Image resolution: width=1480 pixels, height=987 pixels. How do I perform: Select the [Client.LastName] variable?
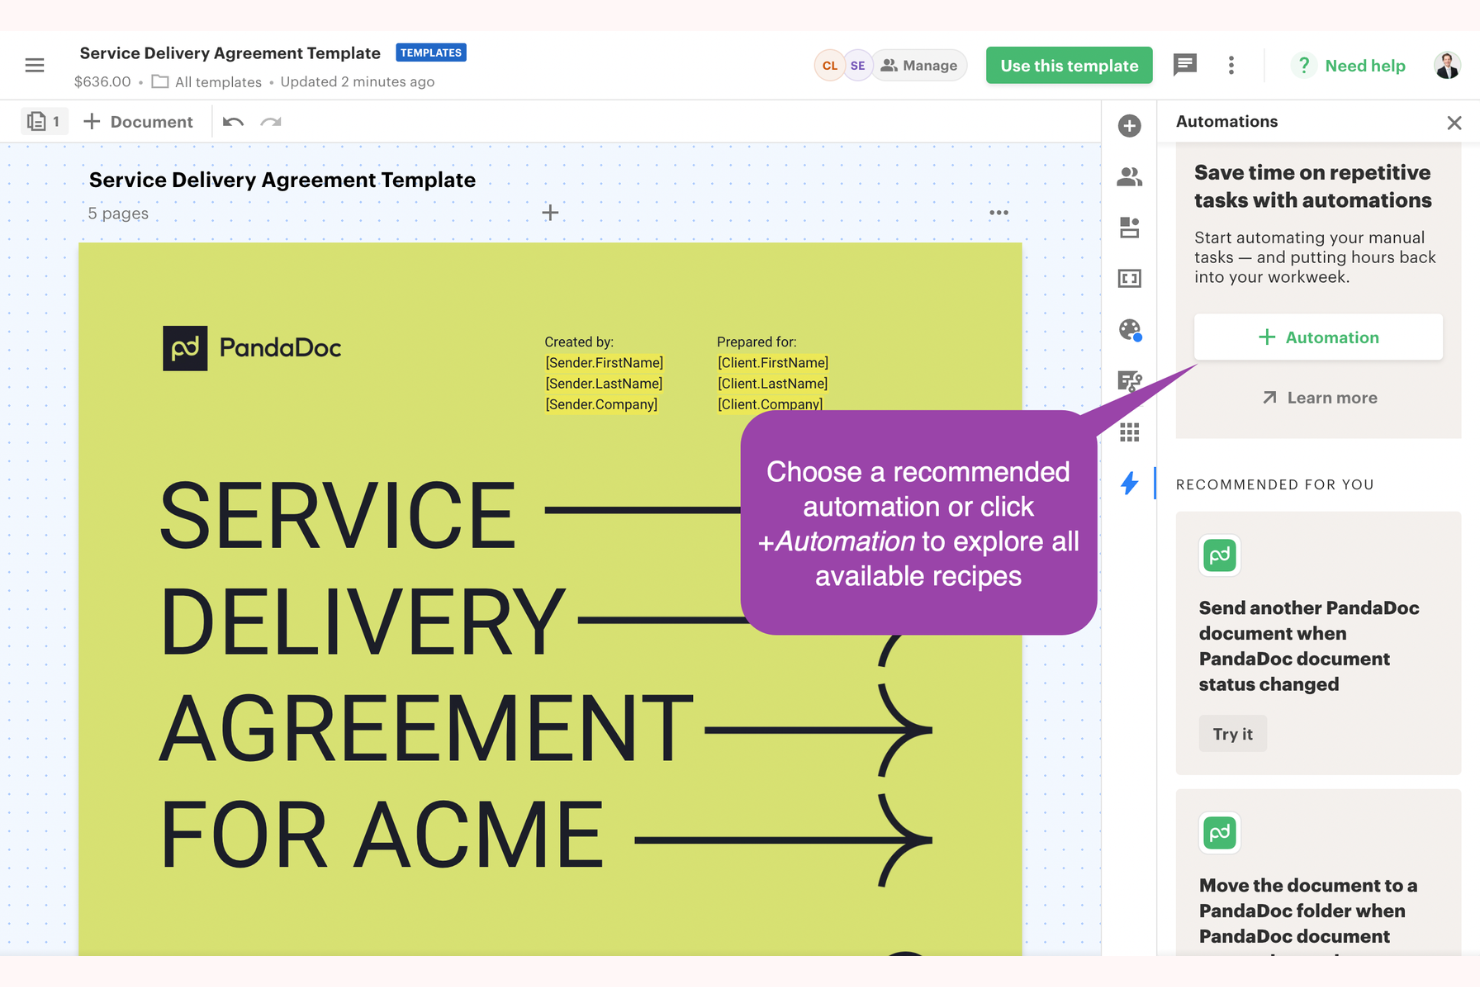point(772,384)
